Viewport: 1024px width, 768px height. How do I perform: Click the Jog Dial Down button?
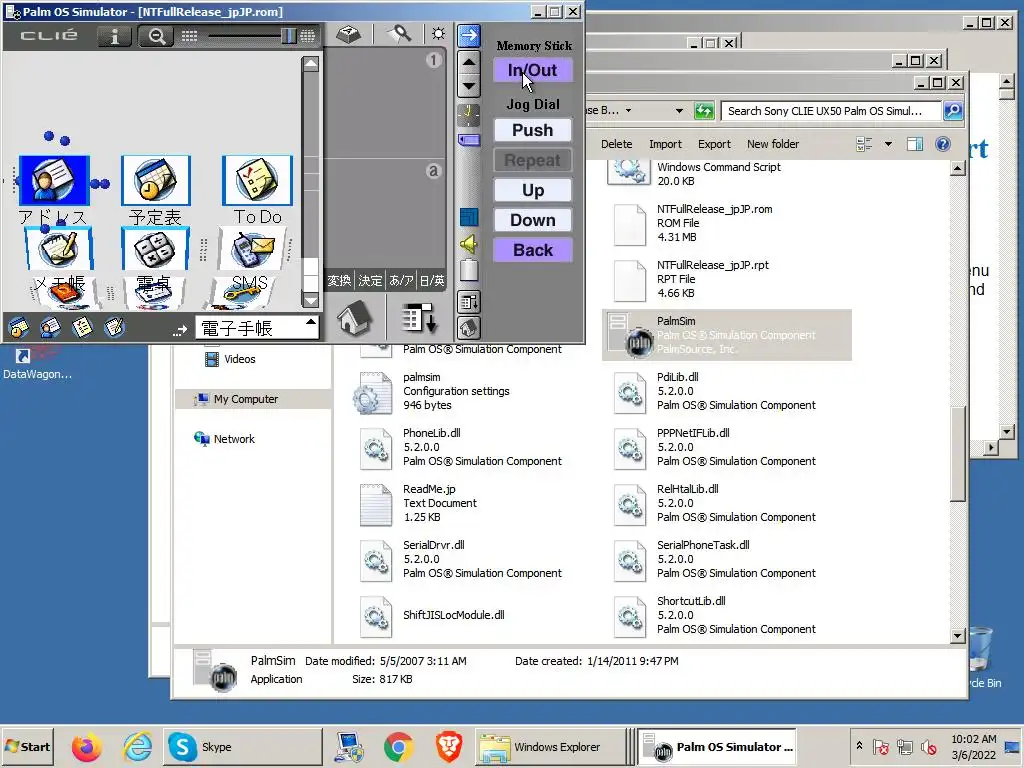pos(533,220)
